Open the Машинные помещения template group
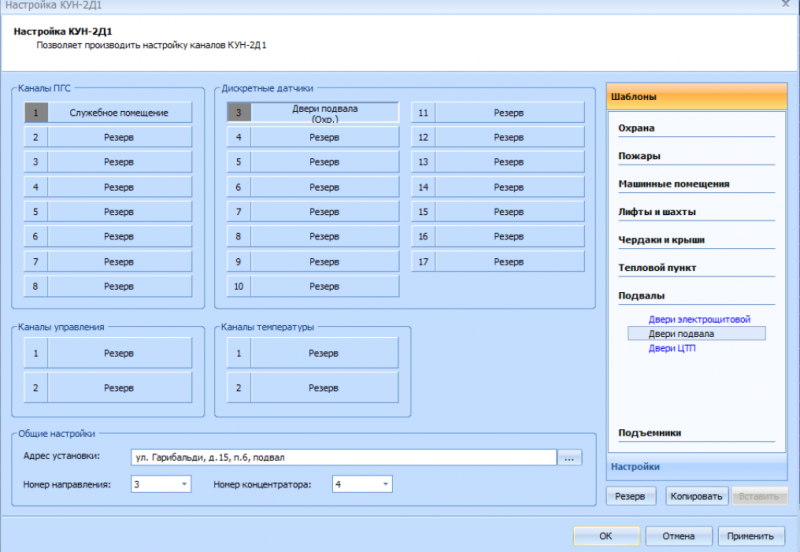Viewport: 800px width, 552px height. click(673, 184)
